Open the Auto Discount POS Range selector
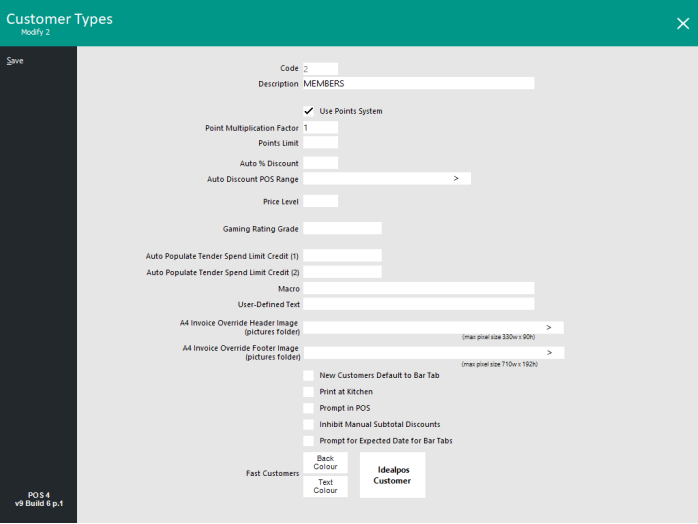698x524 pixels. [456, 179]
